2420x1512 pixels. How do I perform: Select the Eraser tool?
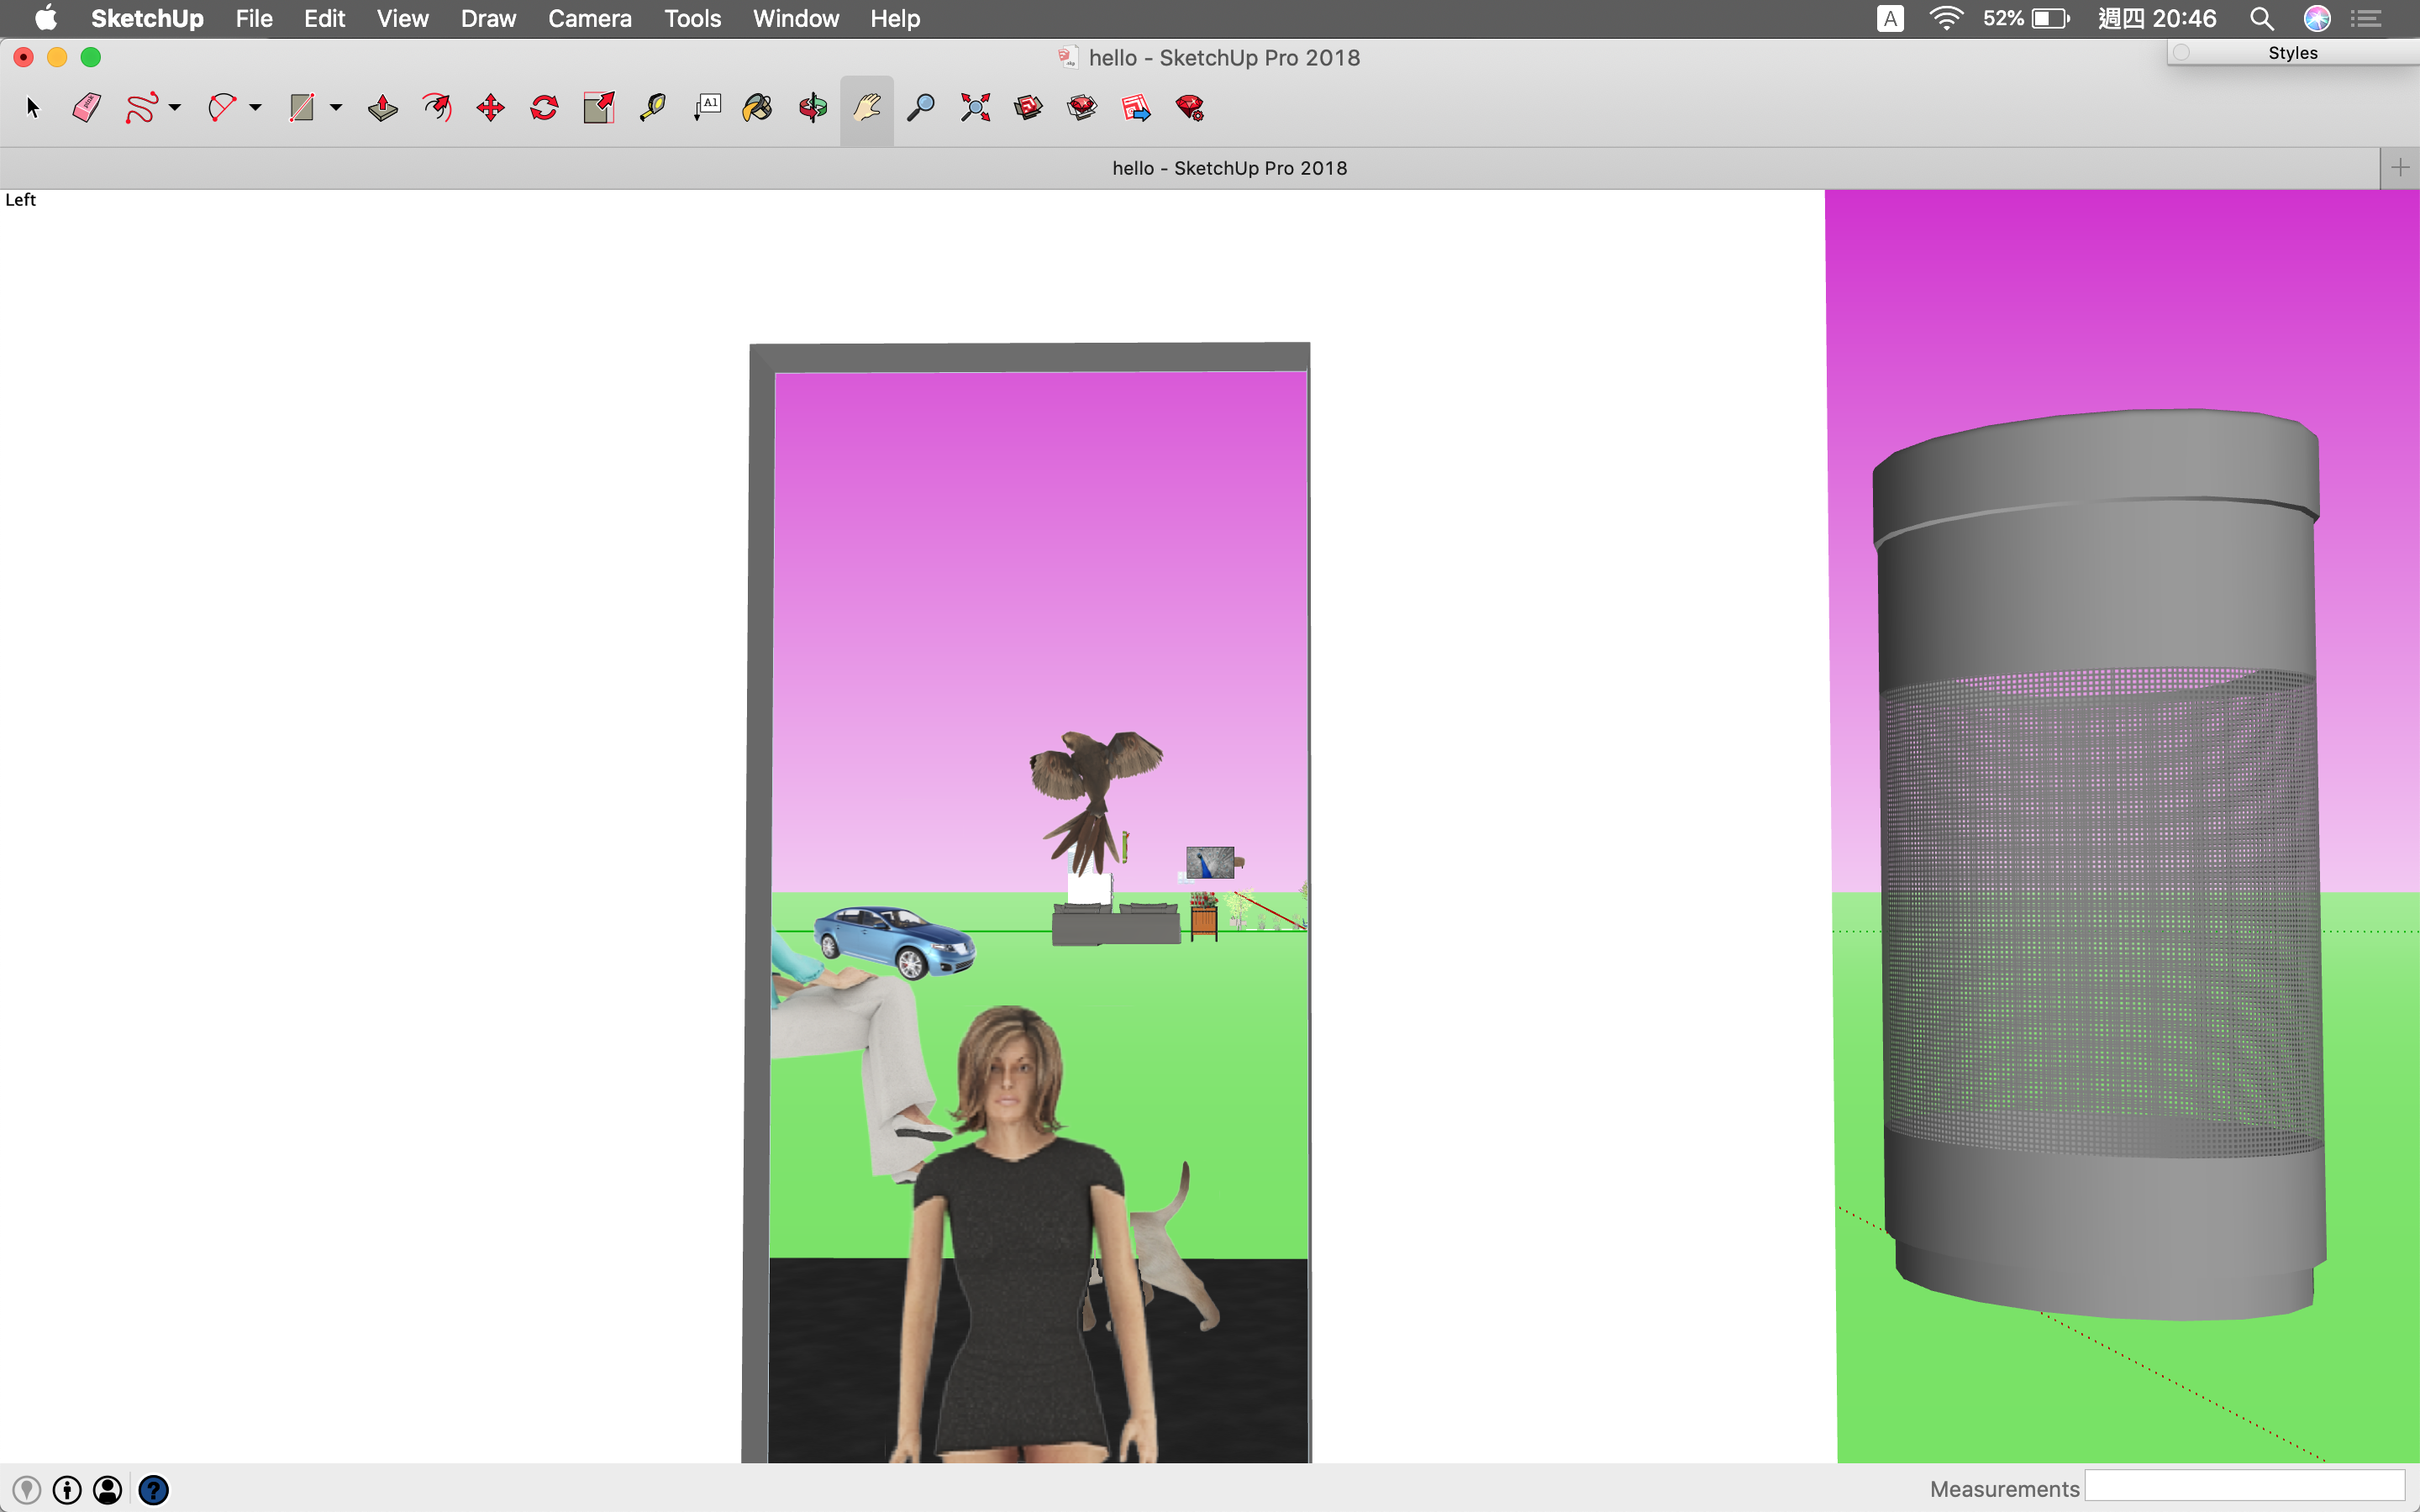click(87, 108)
